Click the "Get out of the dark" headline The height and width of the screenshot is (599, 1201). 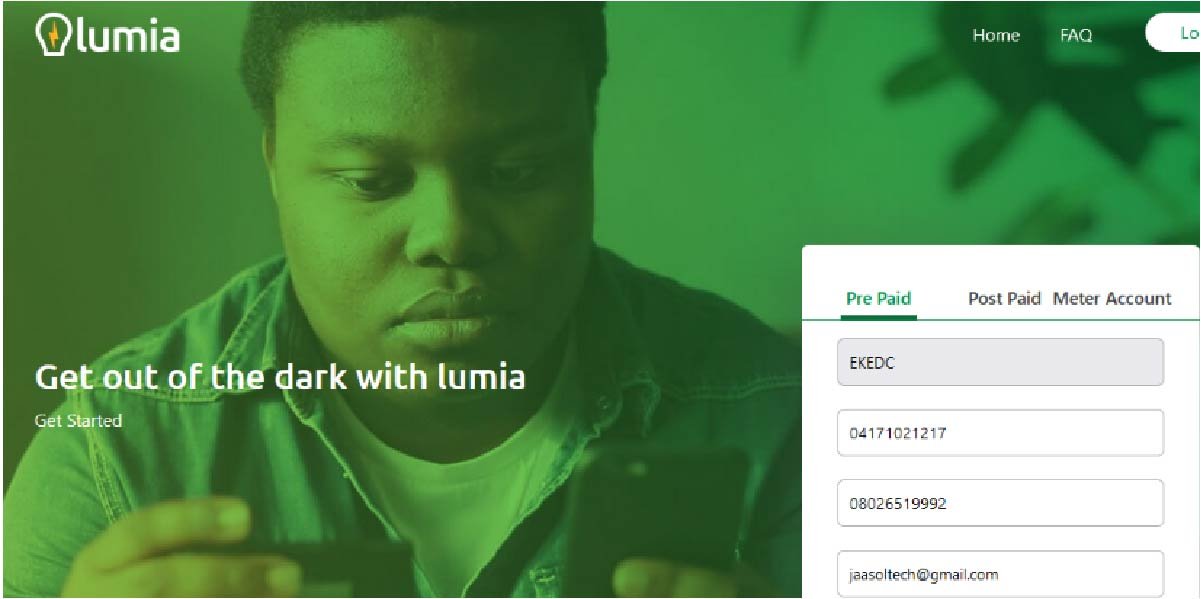pyautogui.click(x=280, y=376)
